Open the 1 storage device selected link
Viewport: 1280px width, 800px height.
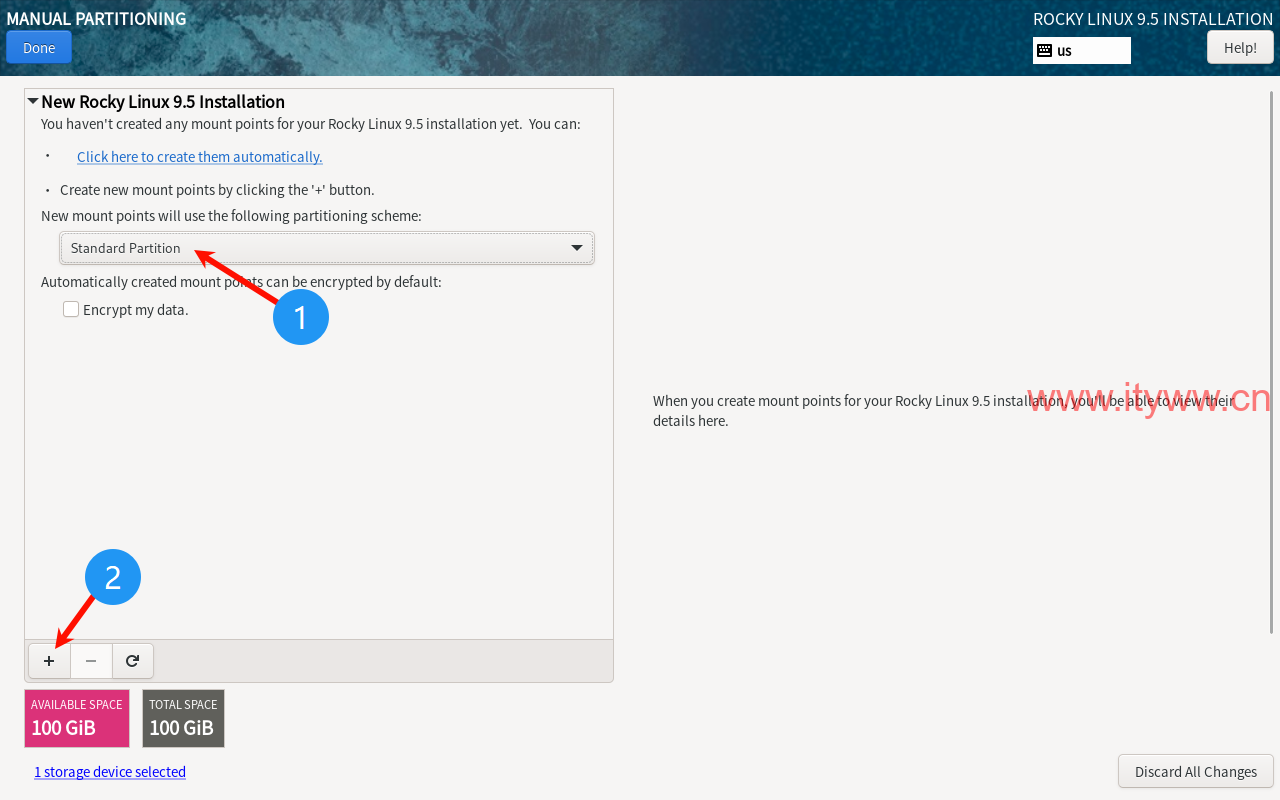tap(110, 772)
